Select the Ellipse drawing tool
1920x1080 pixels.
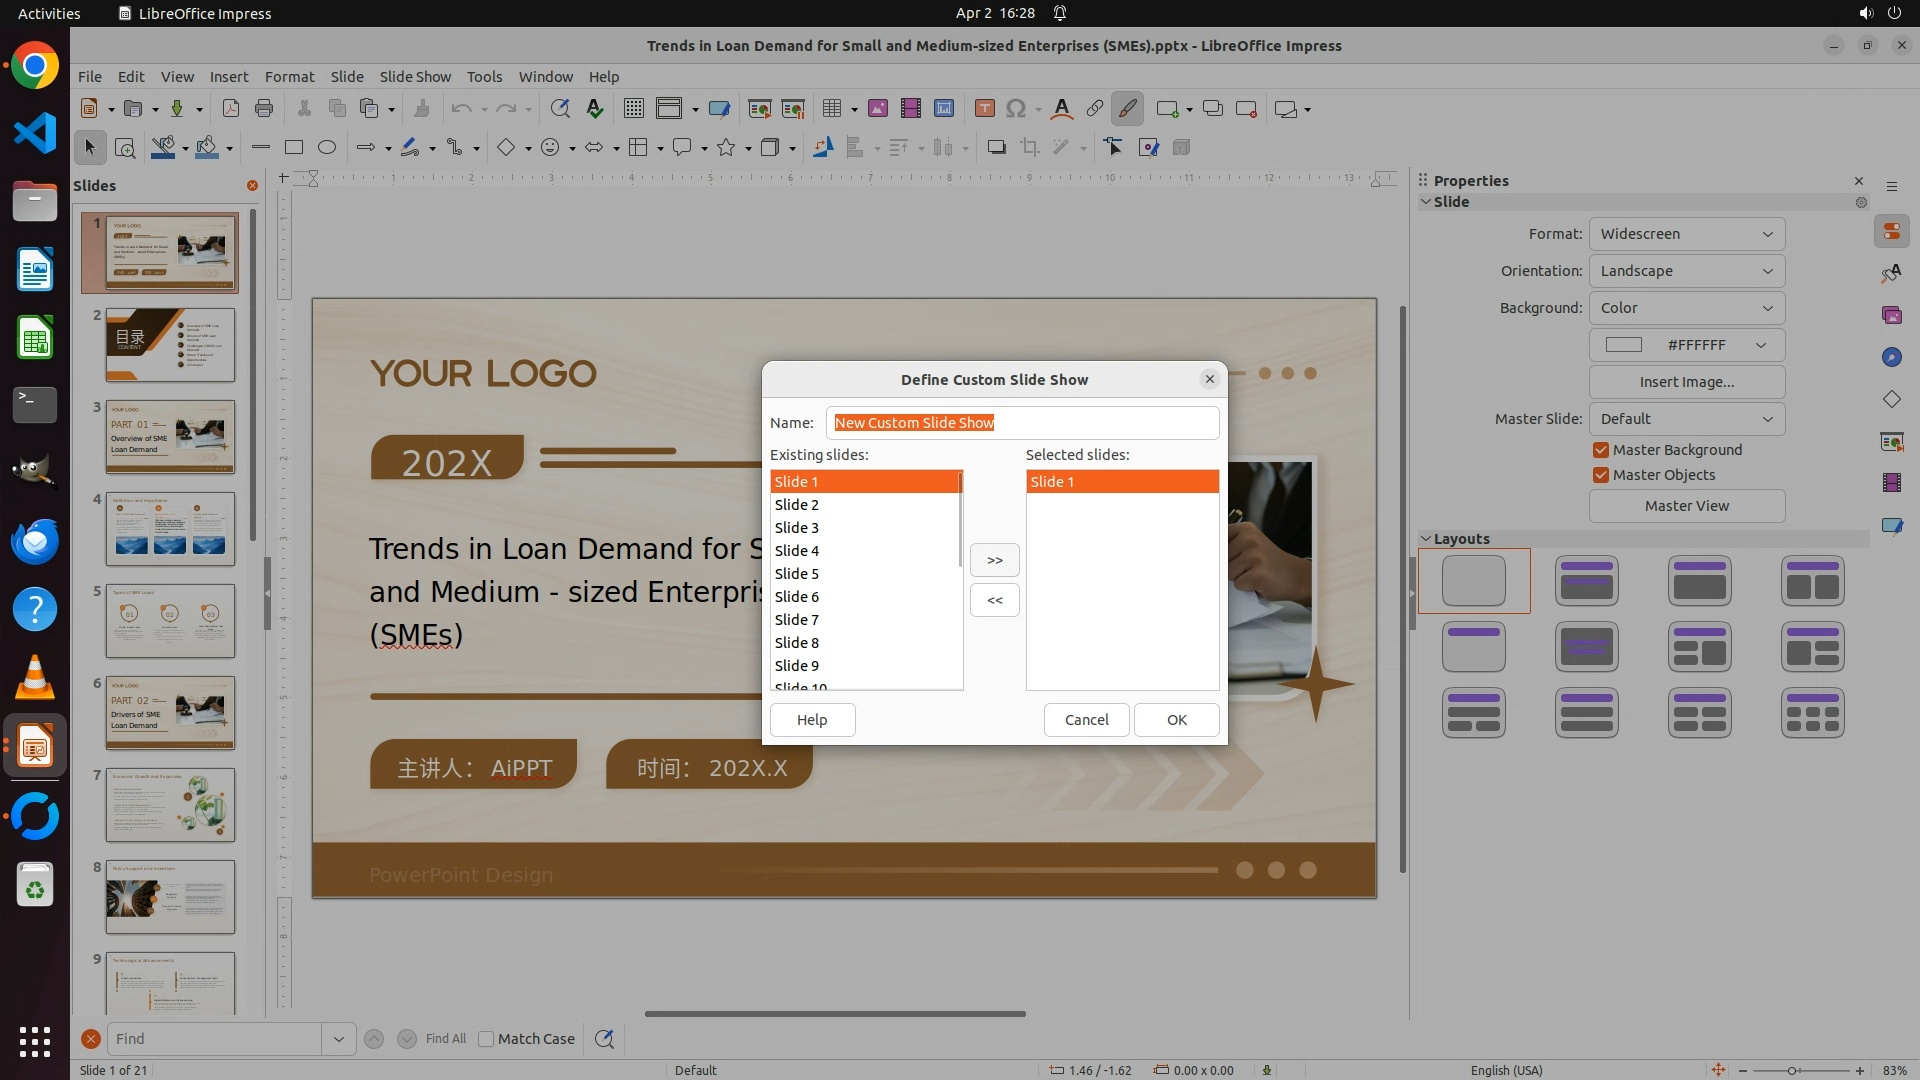tap(327, 148)
